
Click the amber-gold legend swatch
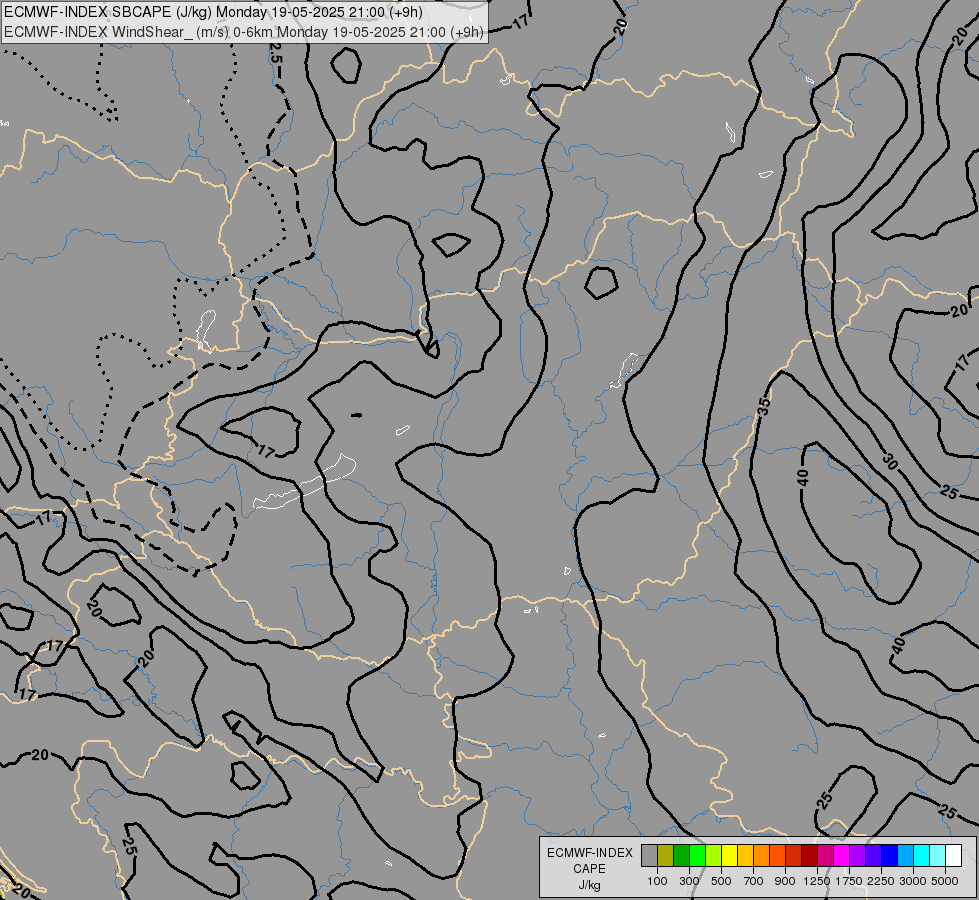(x=745, y=856)
